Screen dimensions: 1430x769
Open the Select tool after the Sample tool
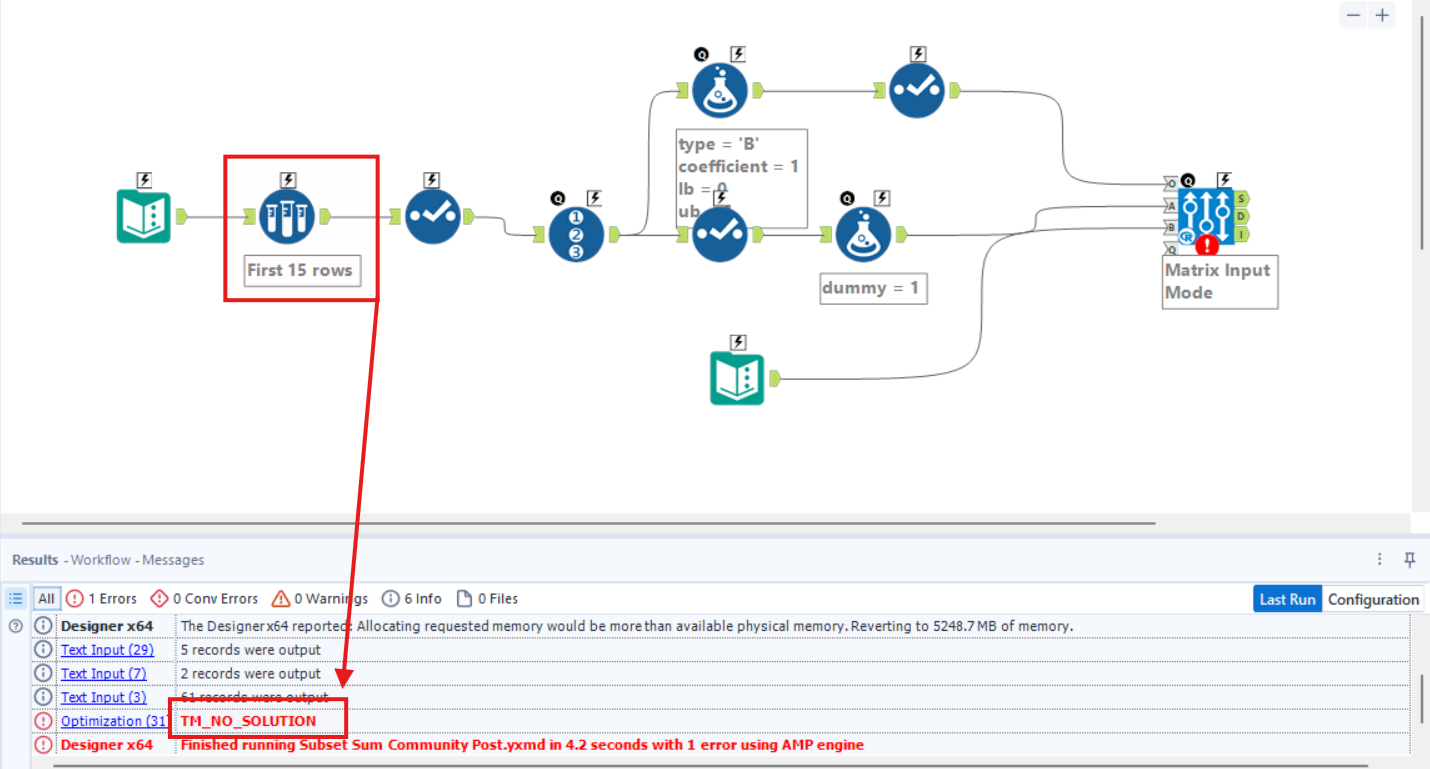pos(431,214)
